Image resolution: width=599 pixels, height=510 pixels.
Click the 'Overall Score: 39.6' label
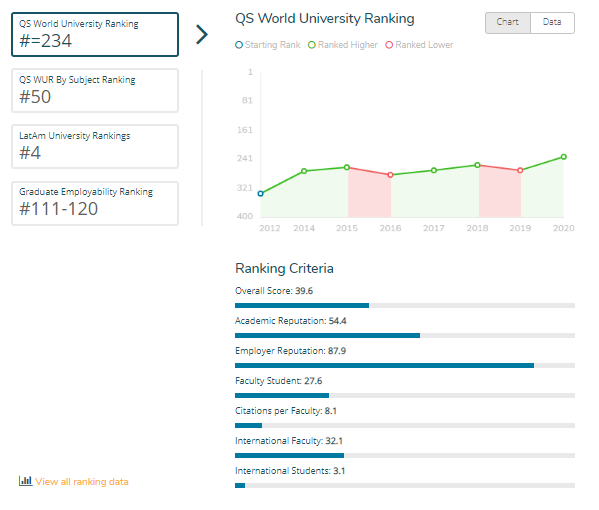coord(274,291)
